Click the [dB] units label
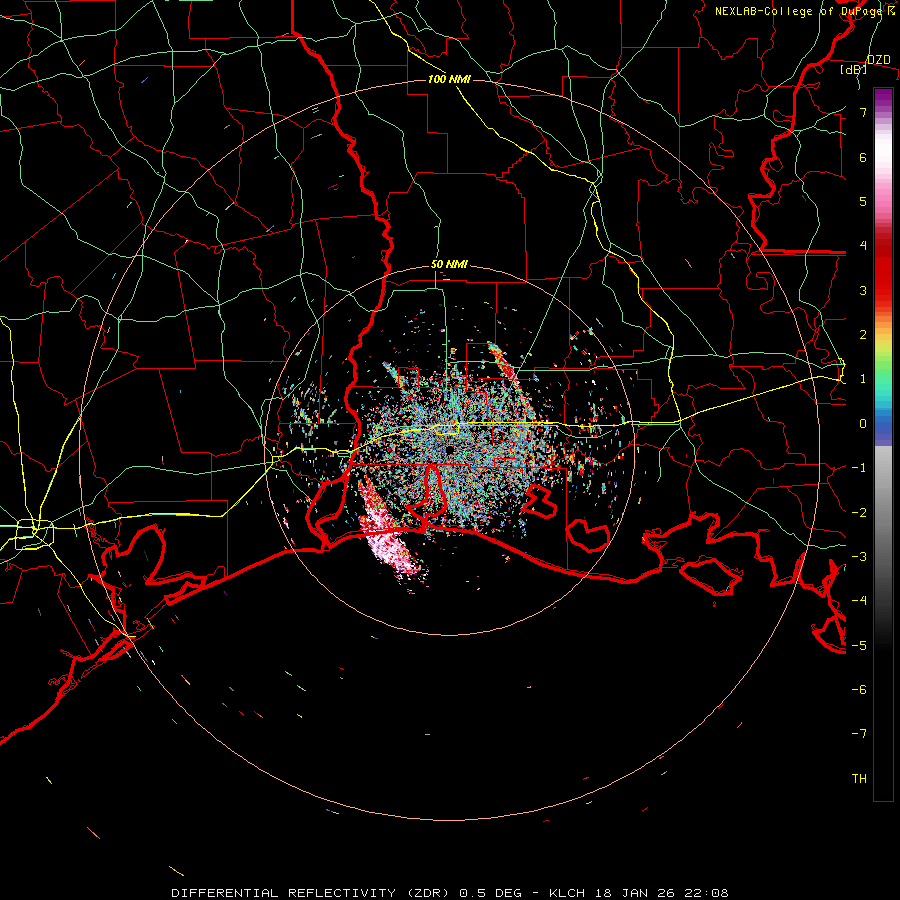Viewport: 900px width, 900px height. (854, 70)
